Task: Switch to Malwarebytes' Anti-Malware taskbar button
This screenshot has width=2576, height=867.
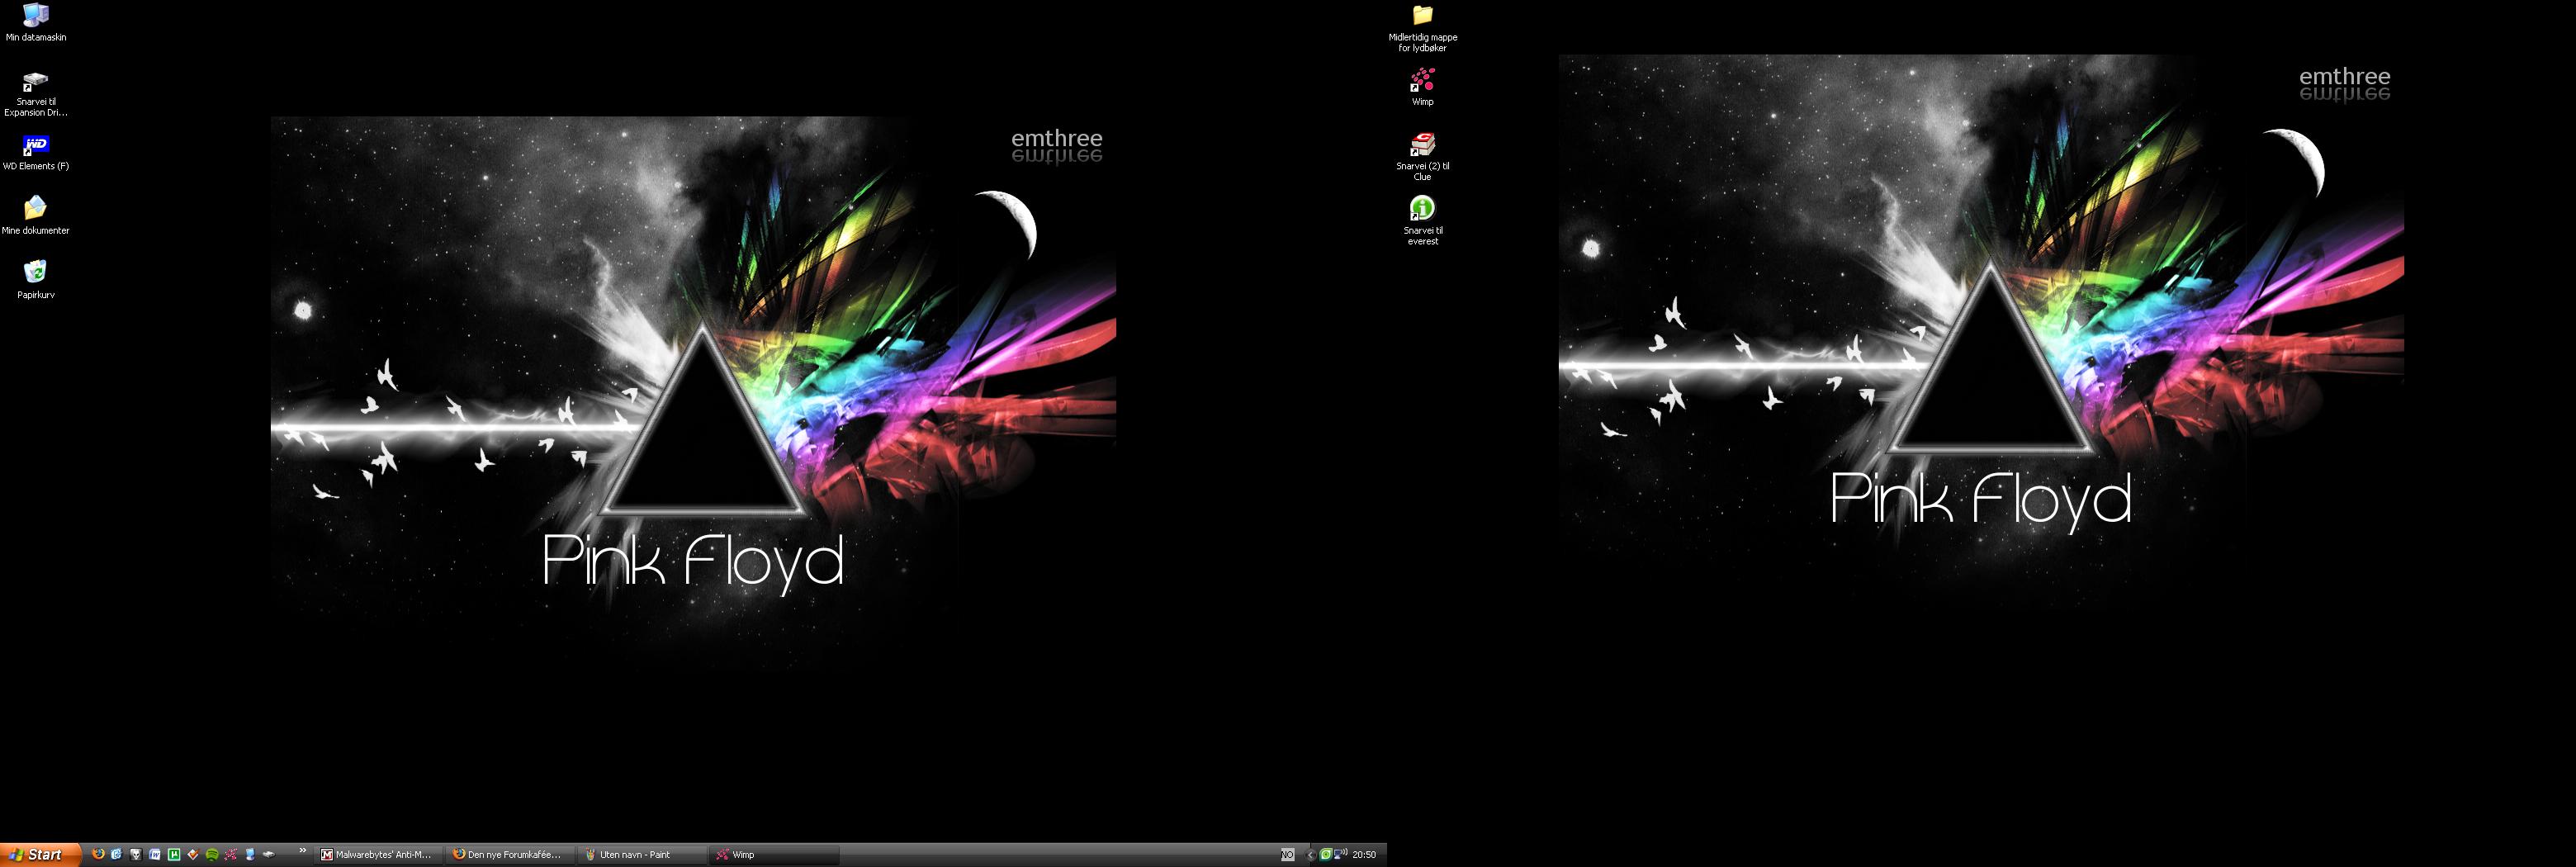Action: point(377,855)
